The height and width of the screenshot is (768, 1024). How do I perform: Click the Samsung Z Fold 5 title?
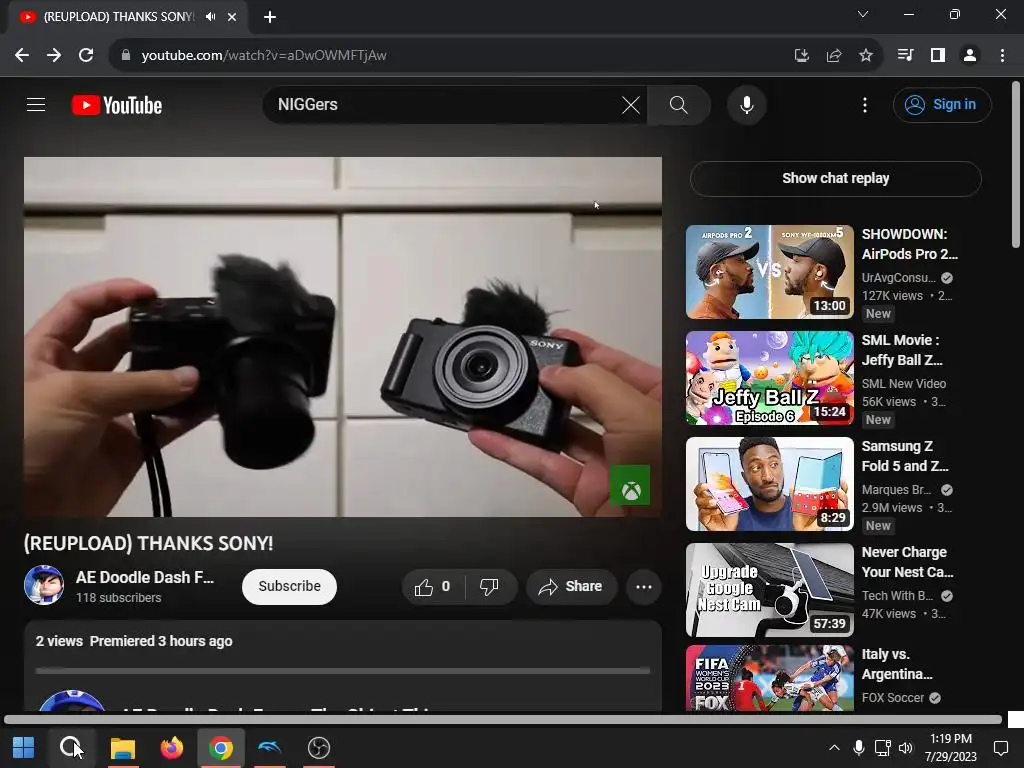[x=904, y=456]
